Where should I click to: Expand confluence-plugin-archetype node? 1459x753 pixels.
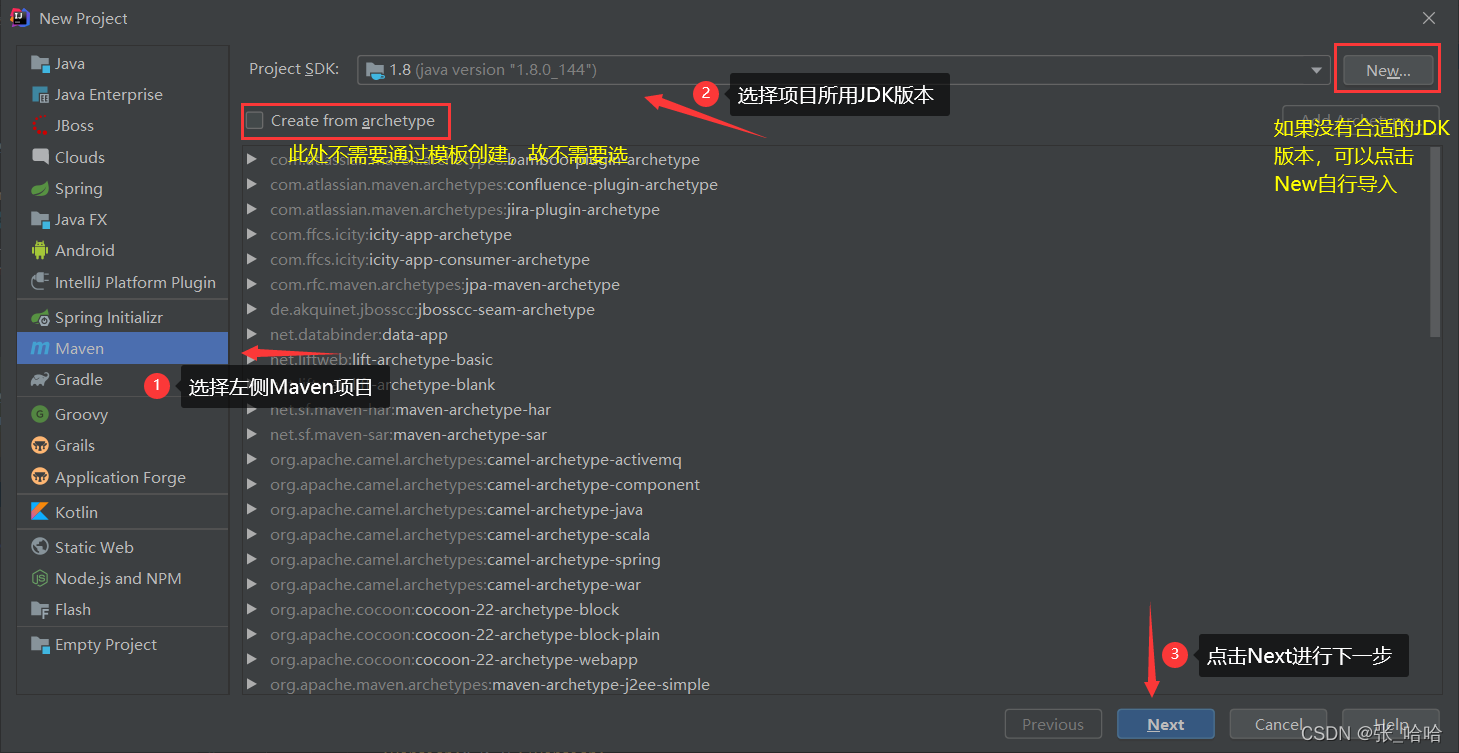coord(251,185)
